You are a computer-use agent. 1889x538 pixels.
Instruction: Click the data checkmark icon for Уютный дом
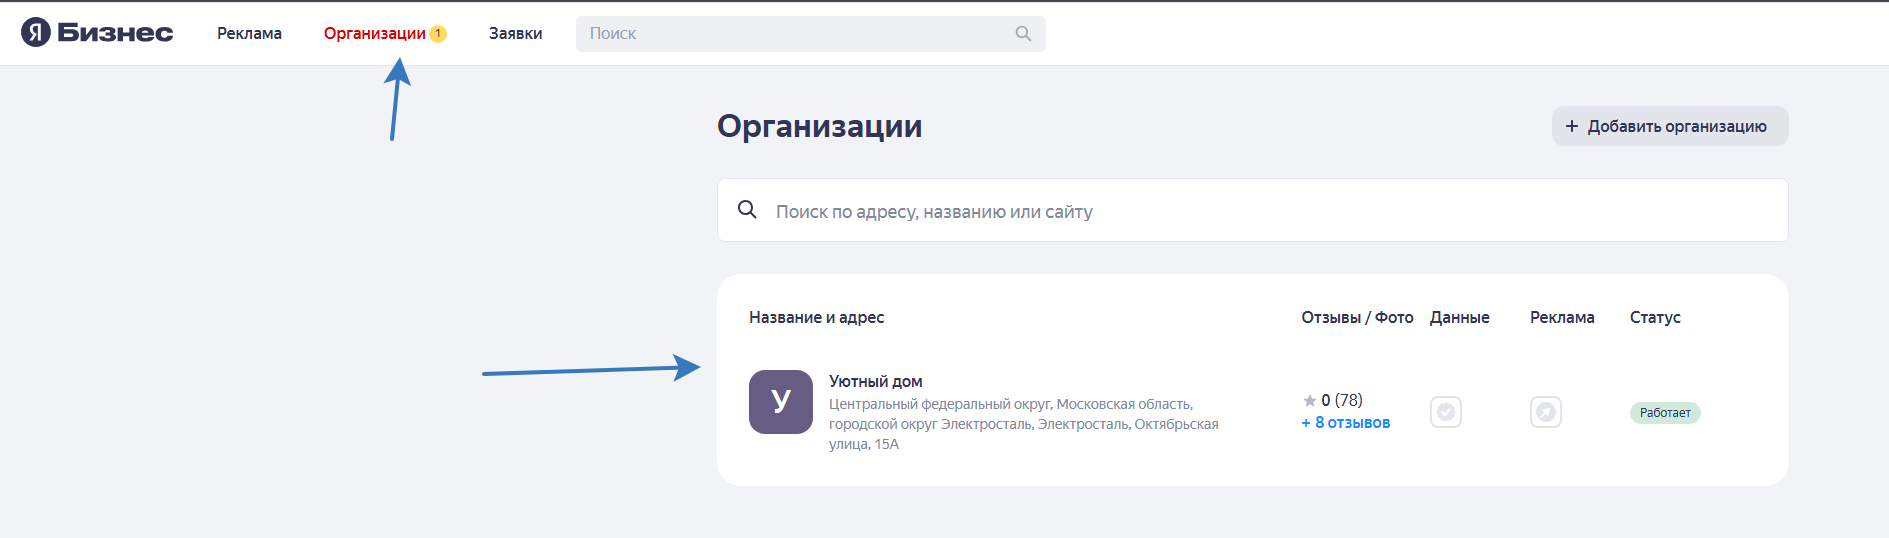coord(1445,412)
